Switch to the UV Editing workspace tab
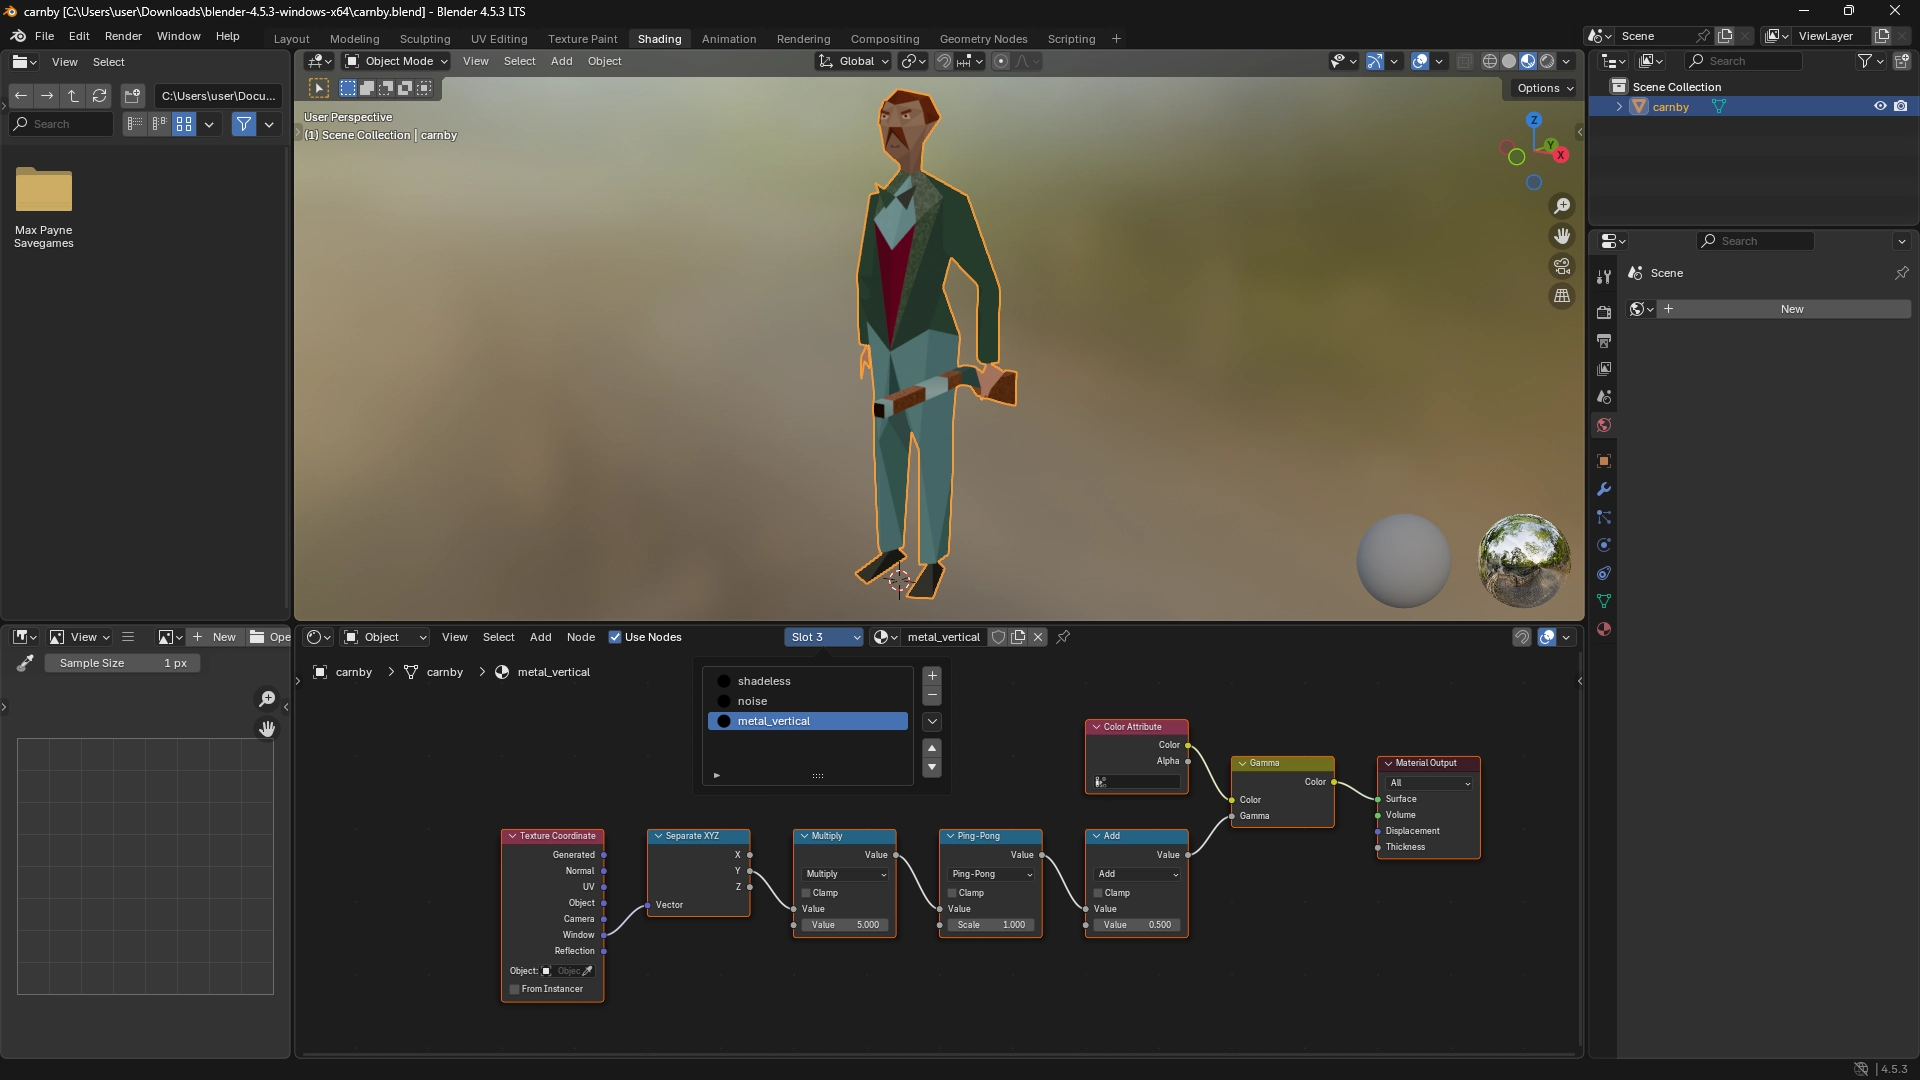This screenshot has width=1920, height=1080. [499, 39]
